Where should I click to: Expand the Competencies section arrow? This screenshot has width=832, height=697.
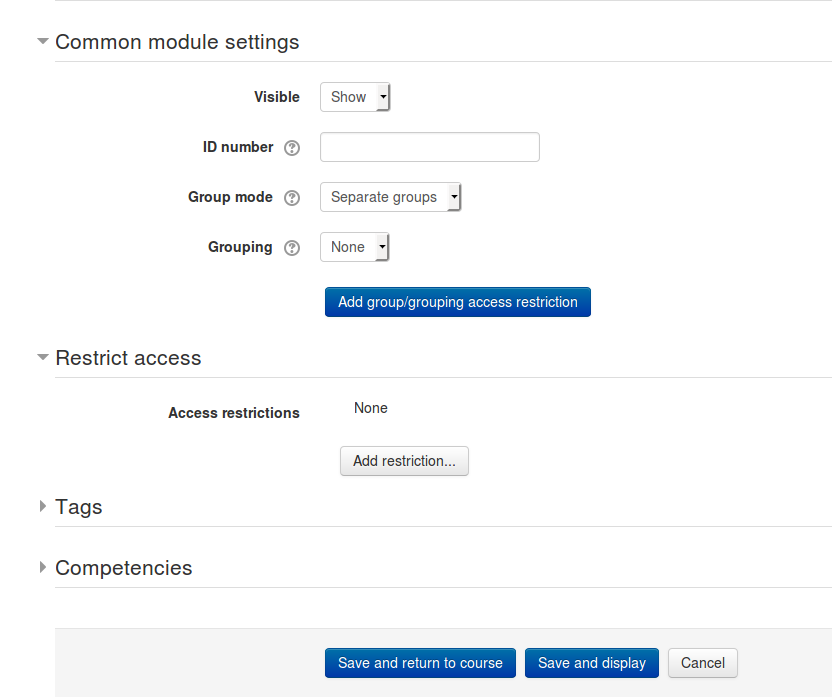click(x=43, y=567)
